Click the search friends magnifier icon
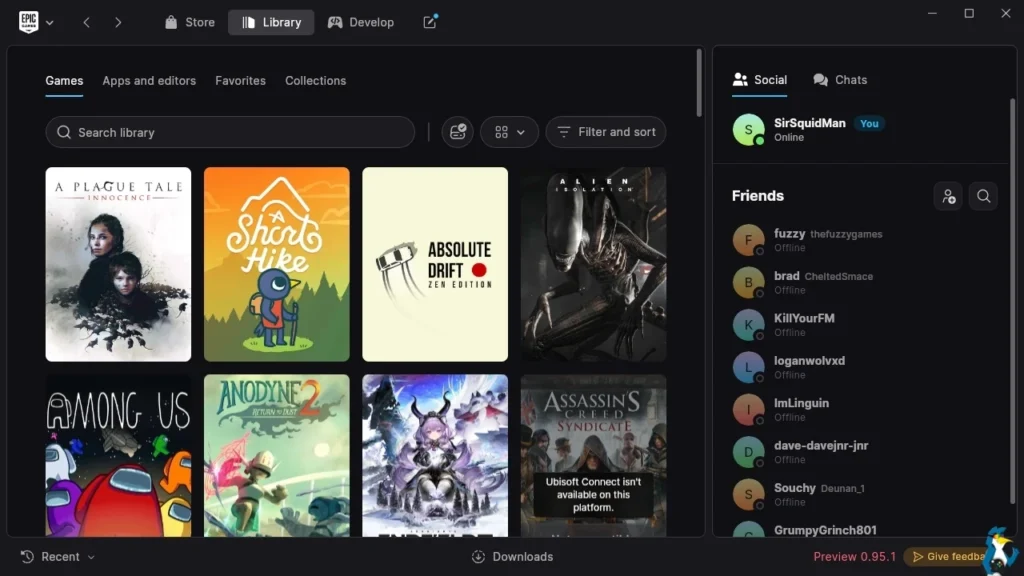 pyautogui.click(x=984, y=196)
